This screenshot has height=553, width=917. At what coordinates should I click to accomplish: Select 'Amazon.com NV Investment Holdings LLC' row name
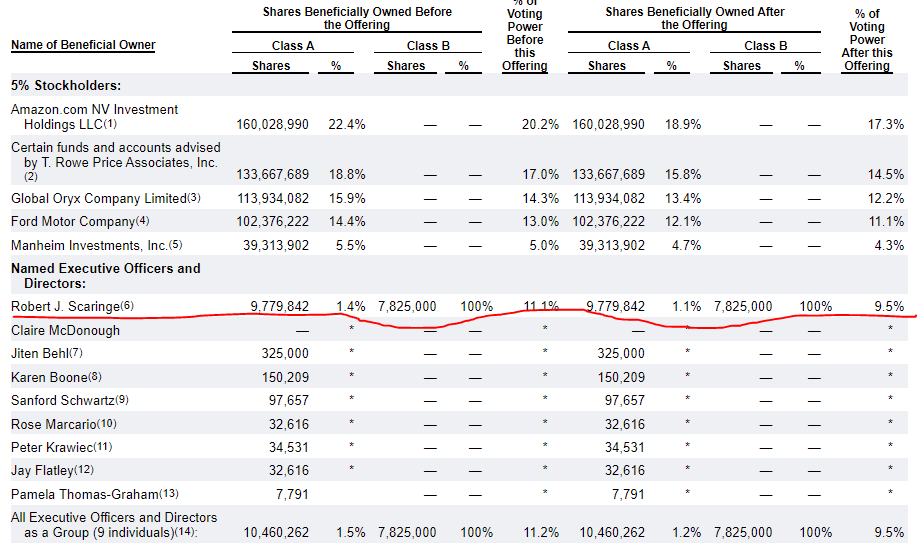click(x=94, y=117)
